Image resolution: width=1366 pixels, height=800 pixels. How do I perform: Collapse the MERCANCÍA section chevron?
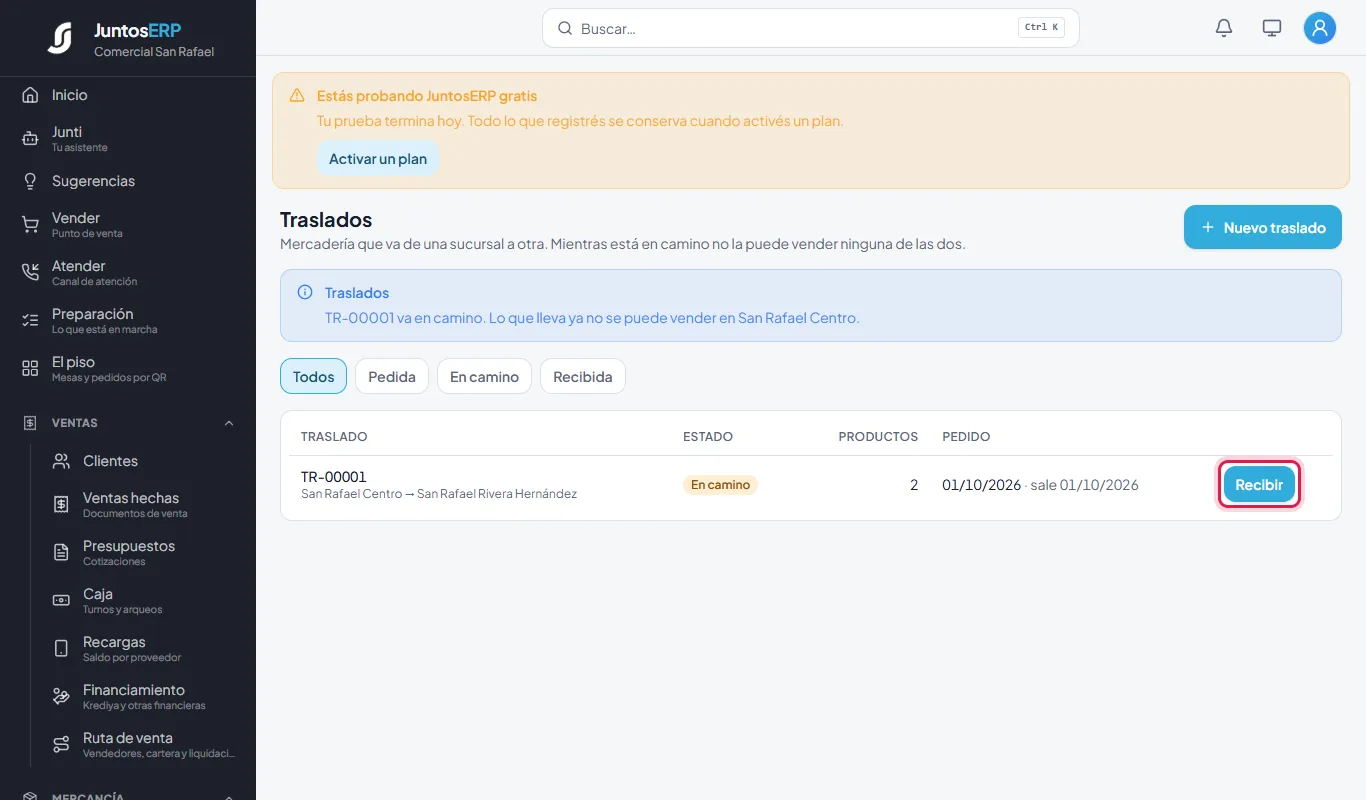click(229, 797)
